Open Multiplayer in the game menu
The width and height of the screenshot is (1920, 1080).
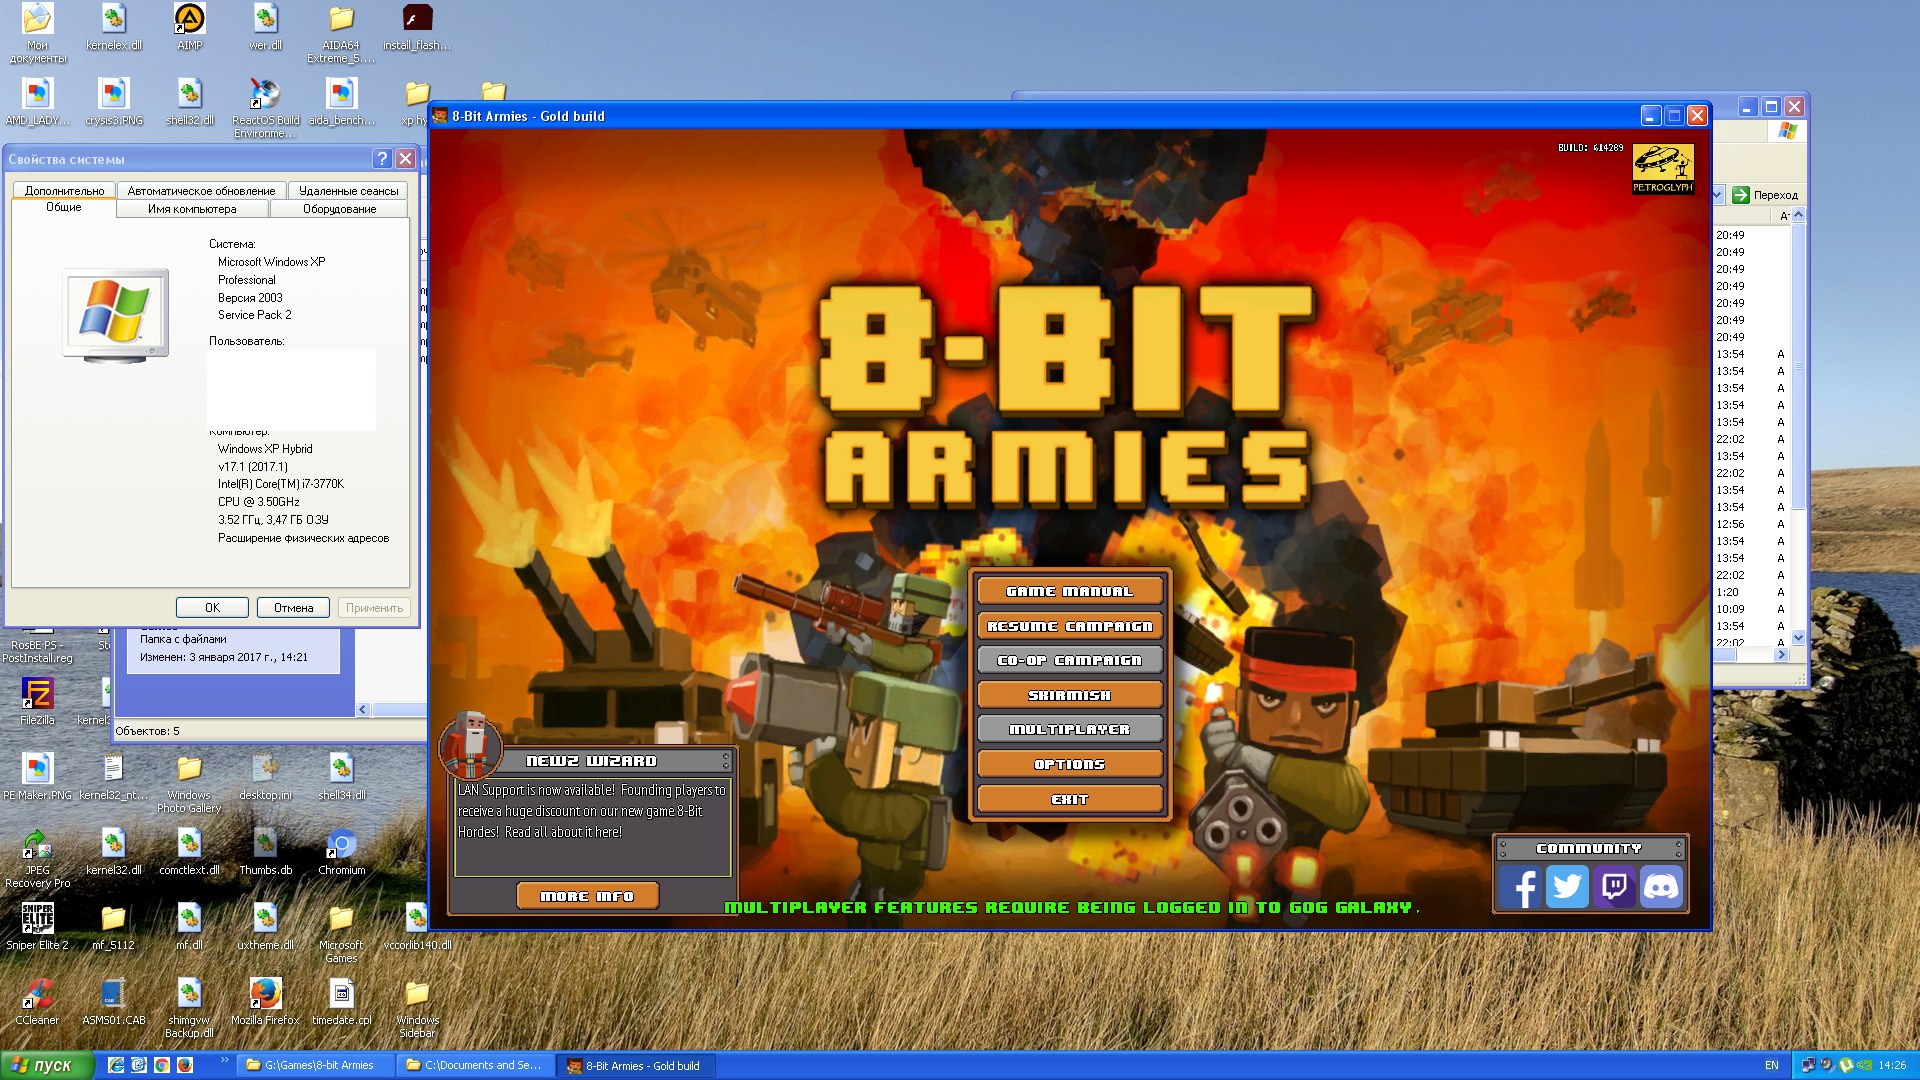coord(1069,729)
